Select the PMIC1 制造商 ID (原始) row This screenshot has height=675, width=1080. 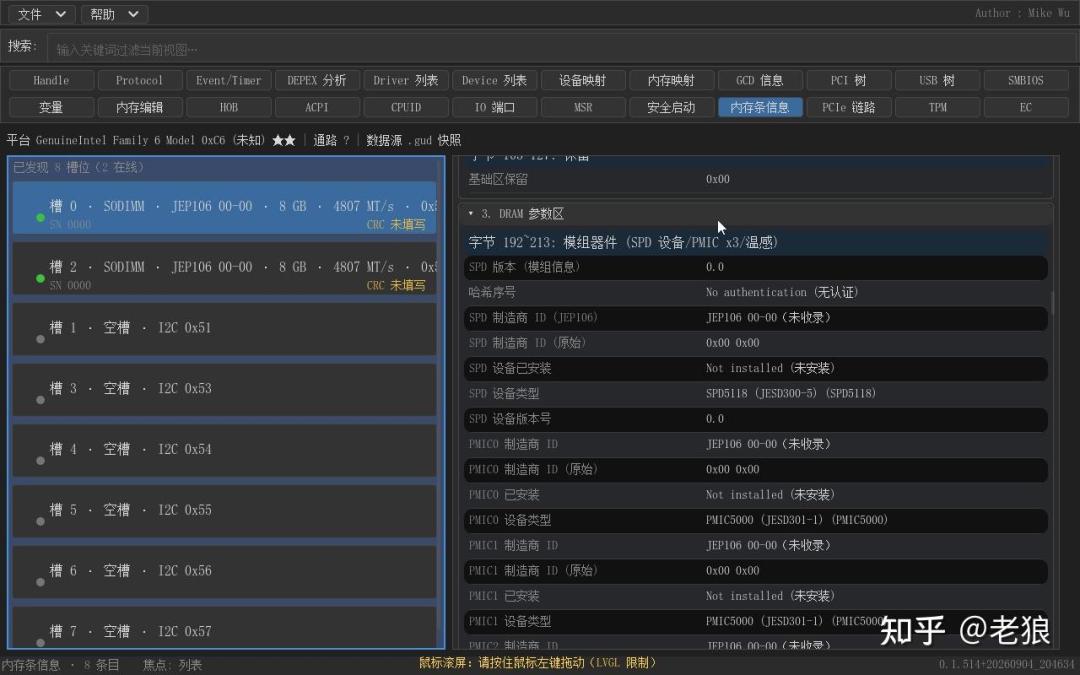756,571
